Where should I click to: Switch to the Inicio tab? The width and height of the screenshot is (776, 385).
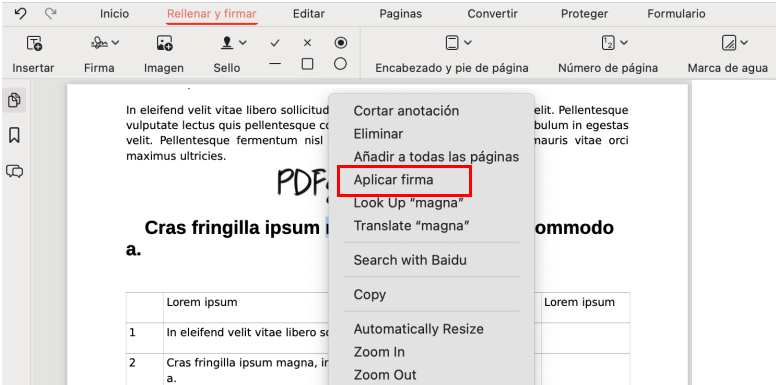click(x=114, y=14)
